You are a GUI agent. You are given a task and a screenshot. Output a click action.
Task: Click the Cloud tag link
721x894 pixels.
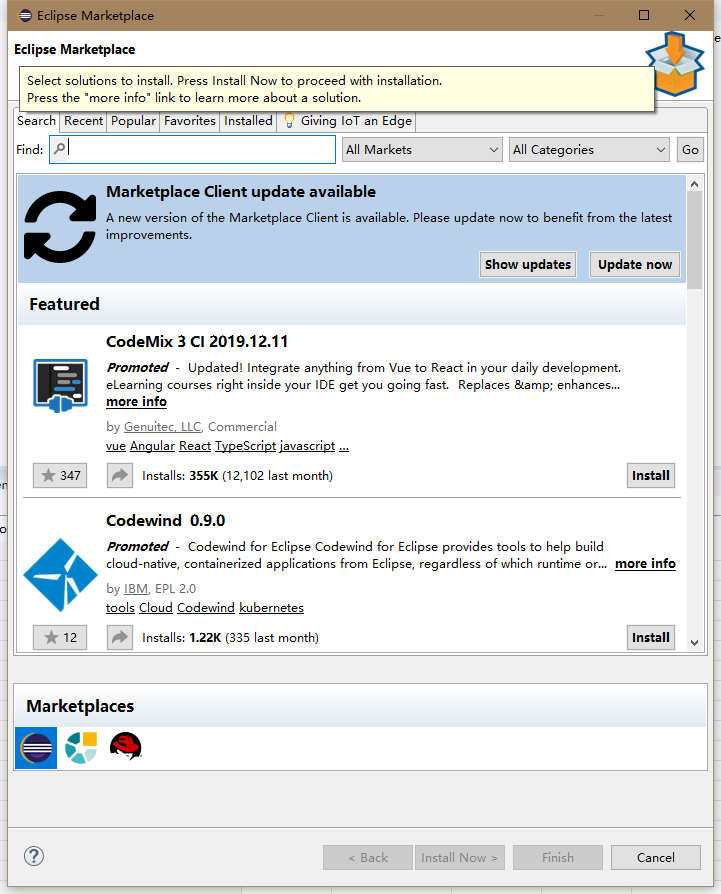coord(156,608)
